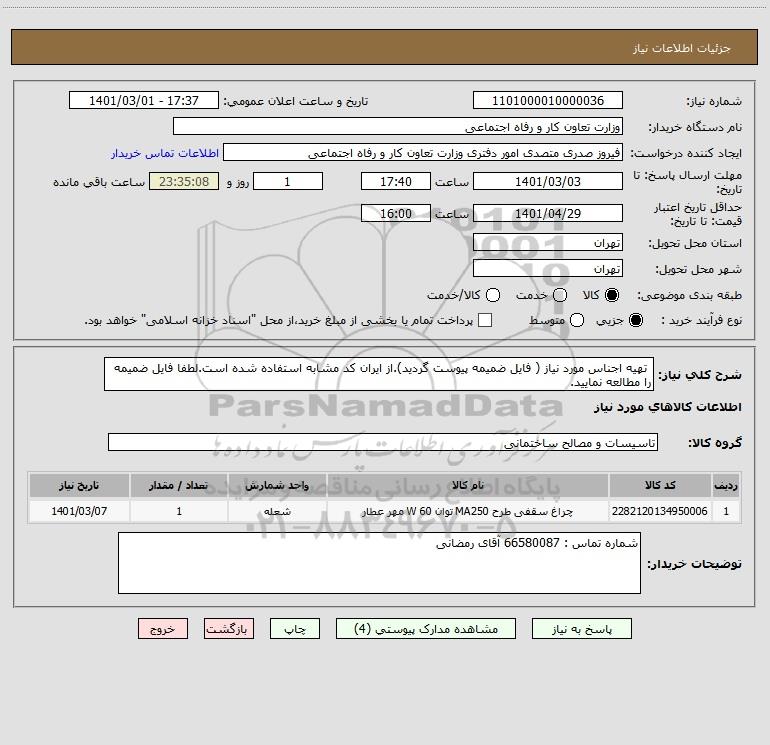Screen dimensions: 770x745
Task: Click the تاریخ نیاز column header
Action: (x=79, y=485)
